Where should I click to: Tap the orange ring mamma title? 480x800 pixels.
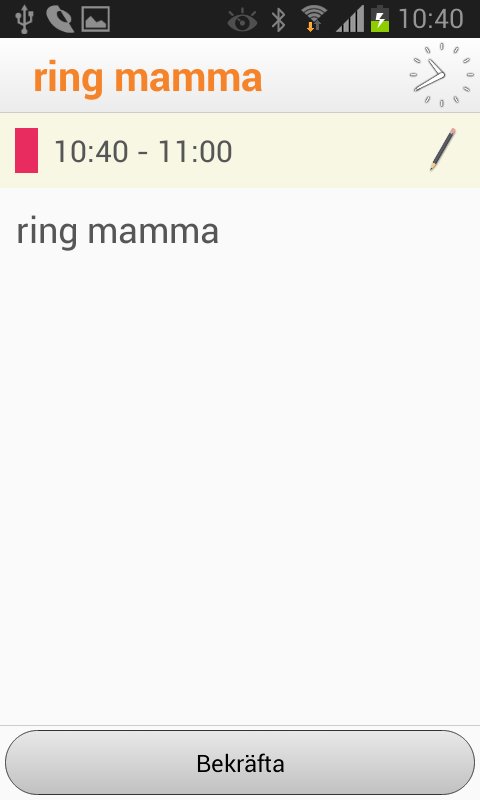pos(148,78)
